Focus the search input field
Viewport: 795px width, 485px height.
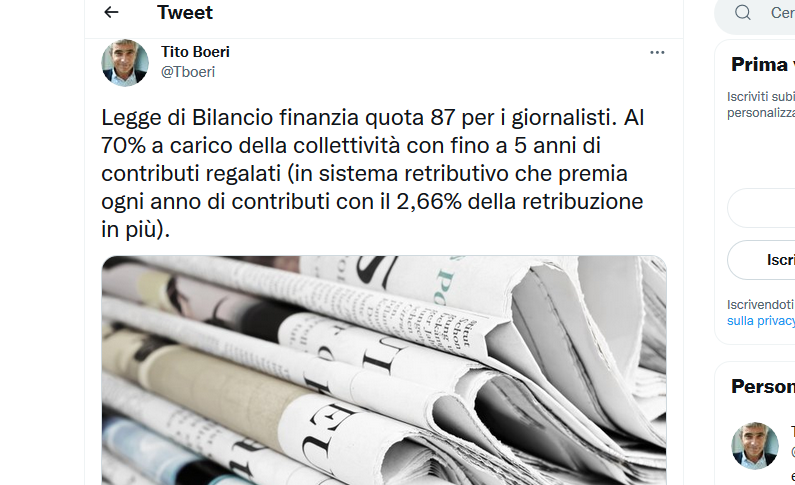[781, 13]
